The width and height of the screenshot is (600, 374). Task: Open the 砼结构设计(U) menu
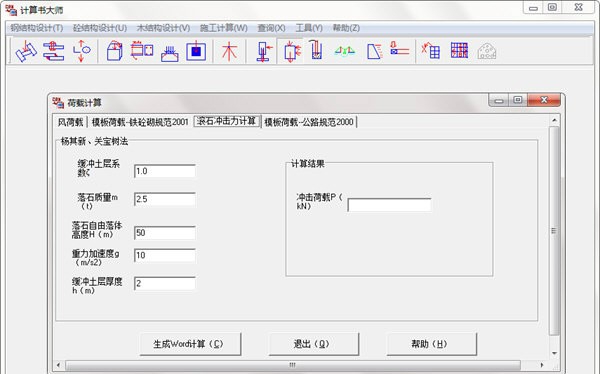[100, 28]
